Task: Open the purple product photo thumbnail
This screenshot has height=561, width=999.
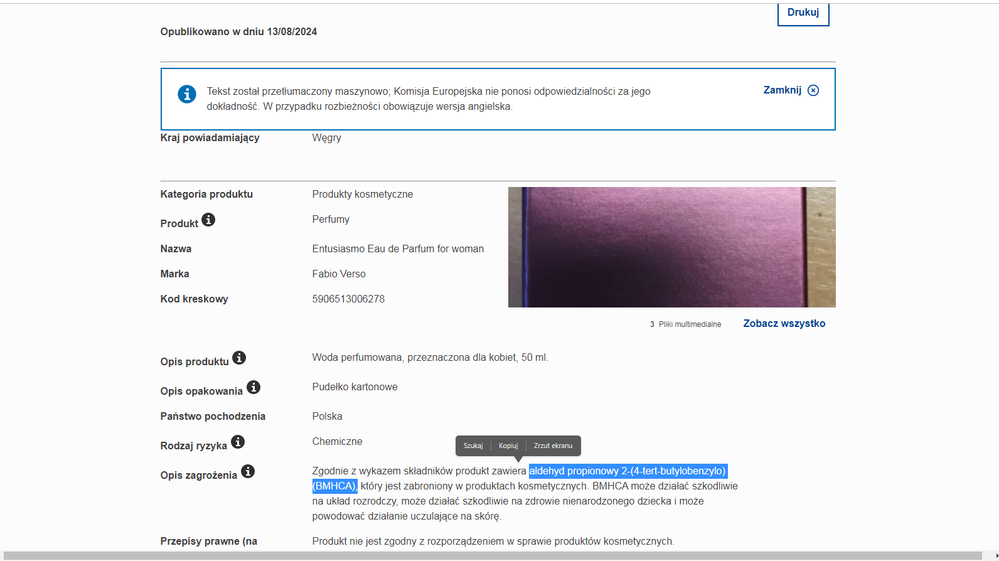Action: click(672, 247)
